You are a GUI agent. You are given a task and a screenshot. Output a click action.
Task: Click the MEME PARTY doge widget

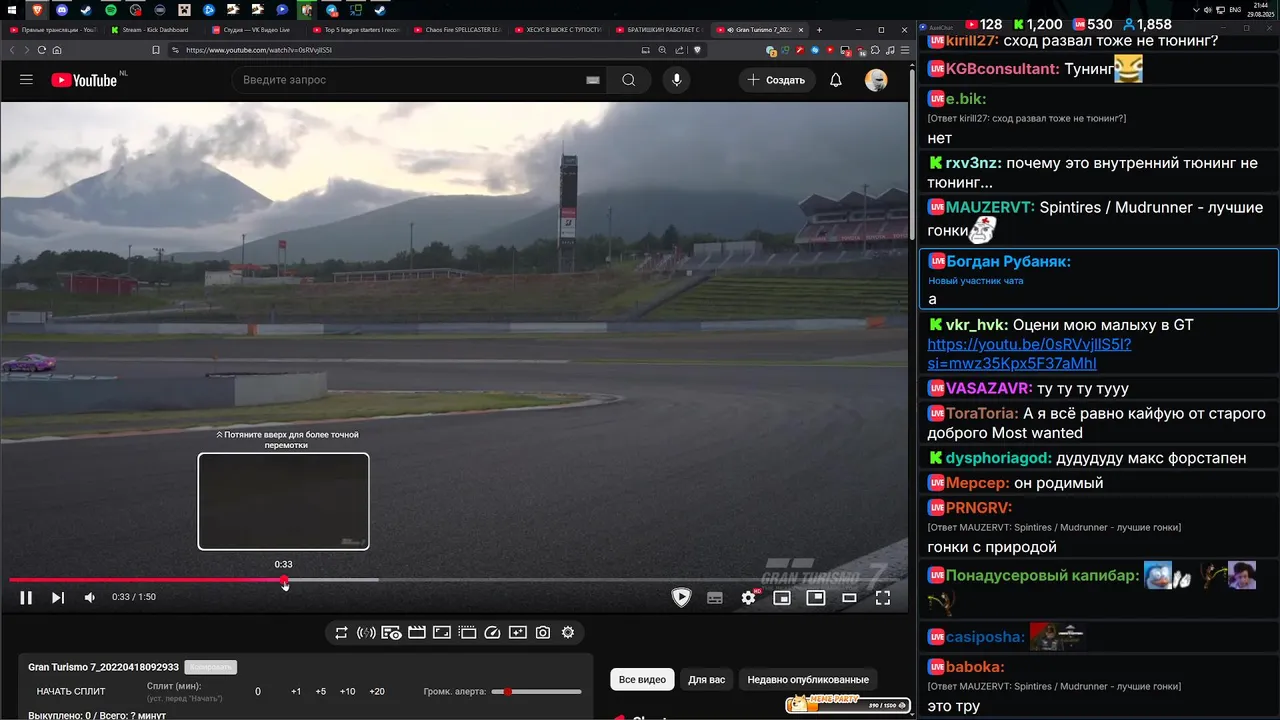point(848,705)
